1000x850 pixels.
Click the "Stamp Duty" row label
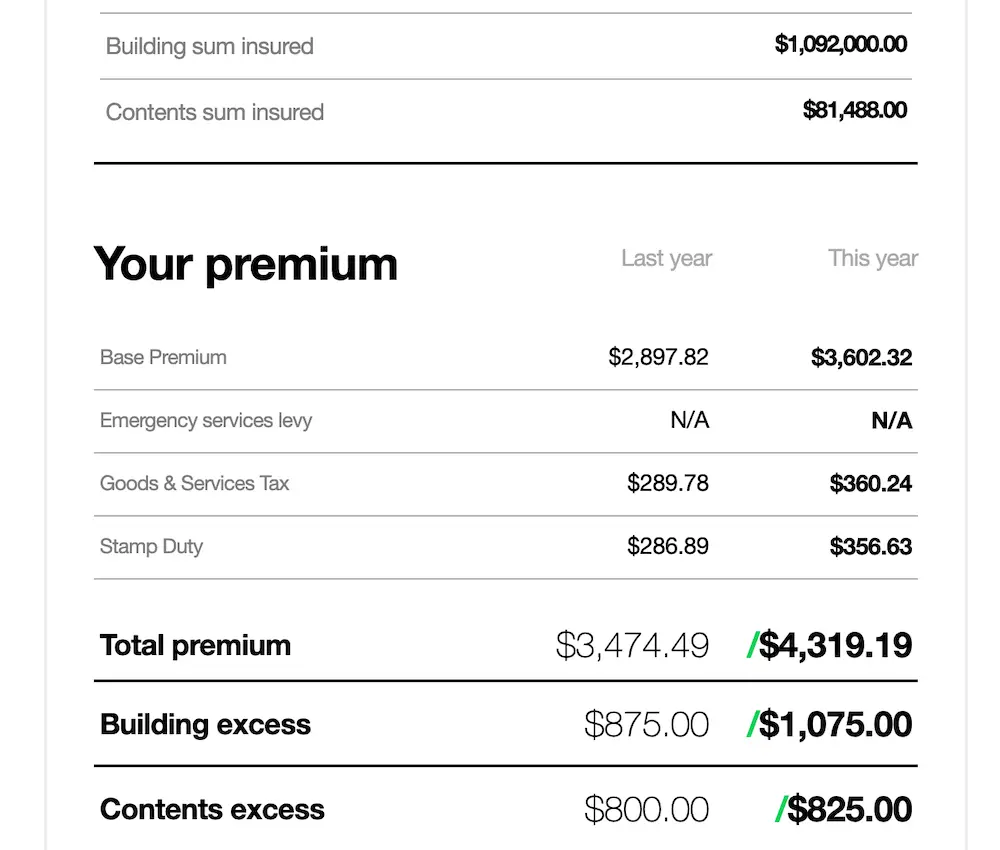coord(151,546)
